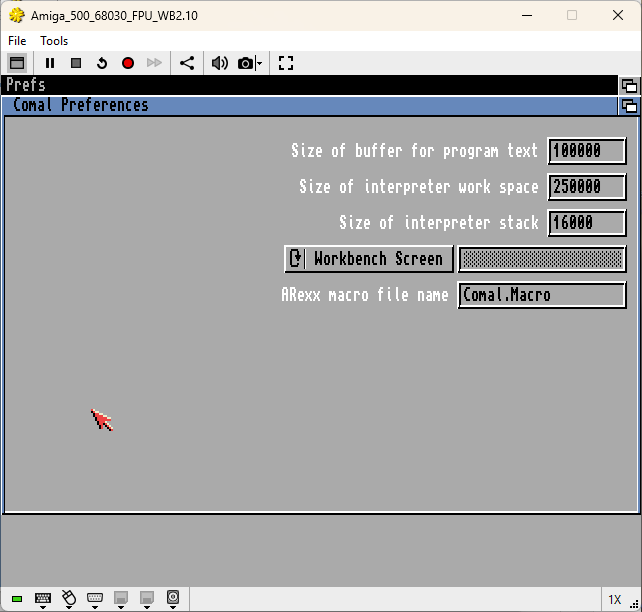The width and height of the screenshot is (642, 612).
Task: Reset the emulated Amiga
Action: tap(102, 63)
